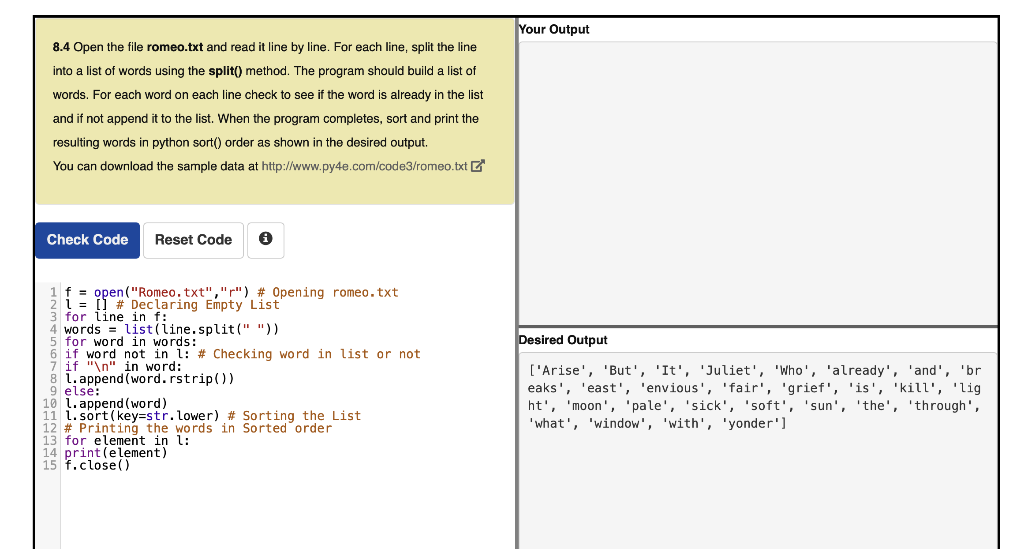The width and height of the screenshot is (1024, 549).
Task: Click the external link icon after romeo.txt
Action: coord(478,166)
